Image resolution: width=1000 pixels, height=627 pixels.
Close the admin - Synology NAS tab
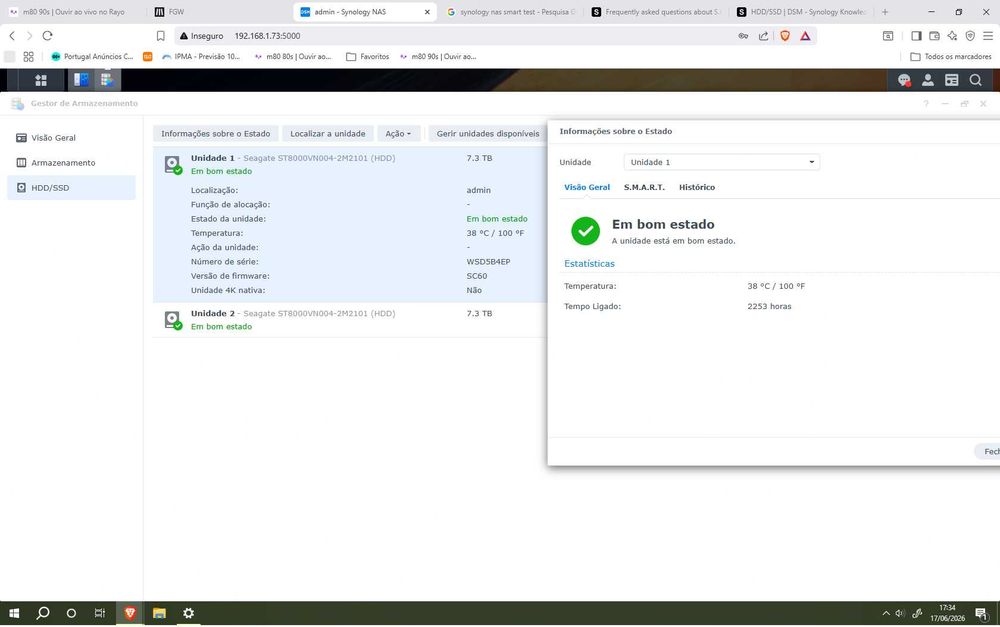tap(427, 11)
